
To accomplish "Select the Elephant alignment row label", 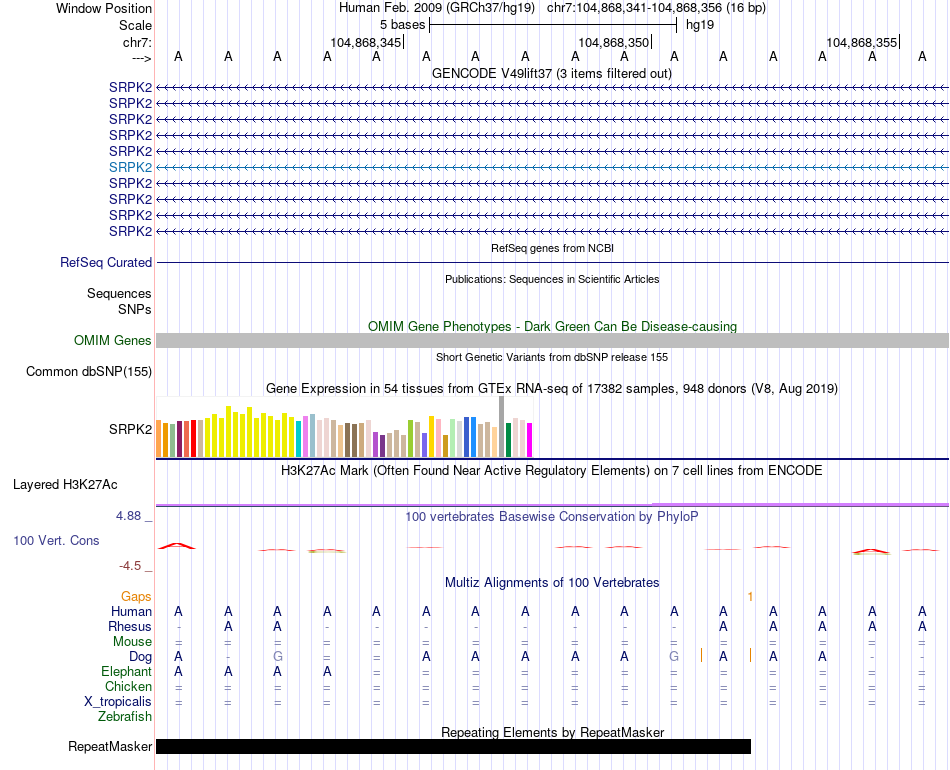I will point(127,672).
